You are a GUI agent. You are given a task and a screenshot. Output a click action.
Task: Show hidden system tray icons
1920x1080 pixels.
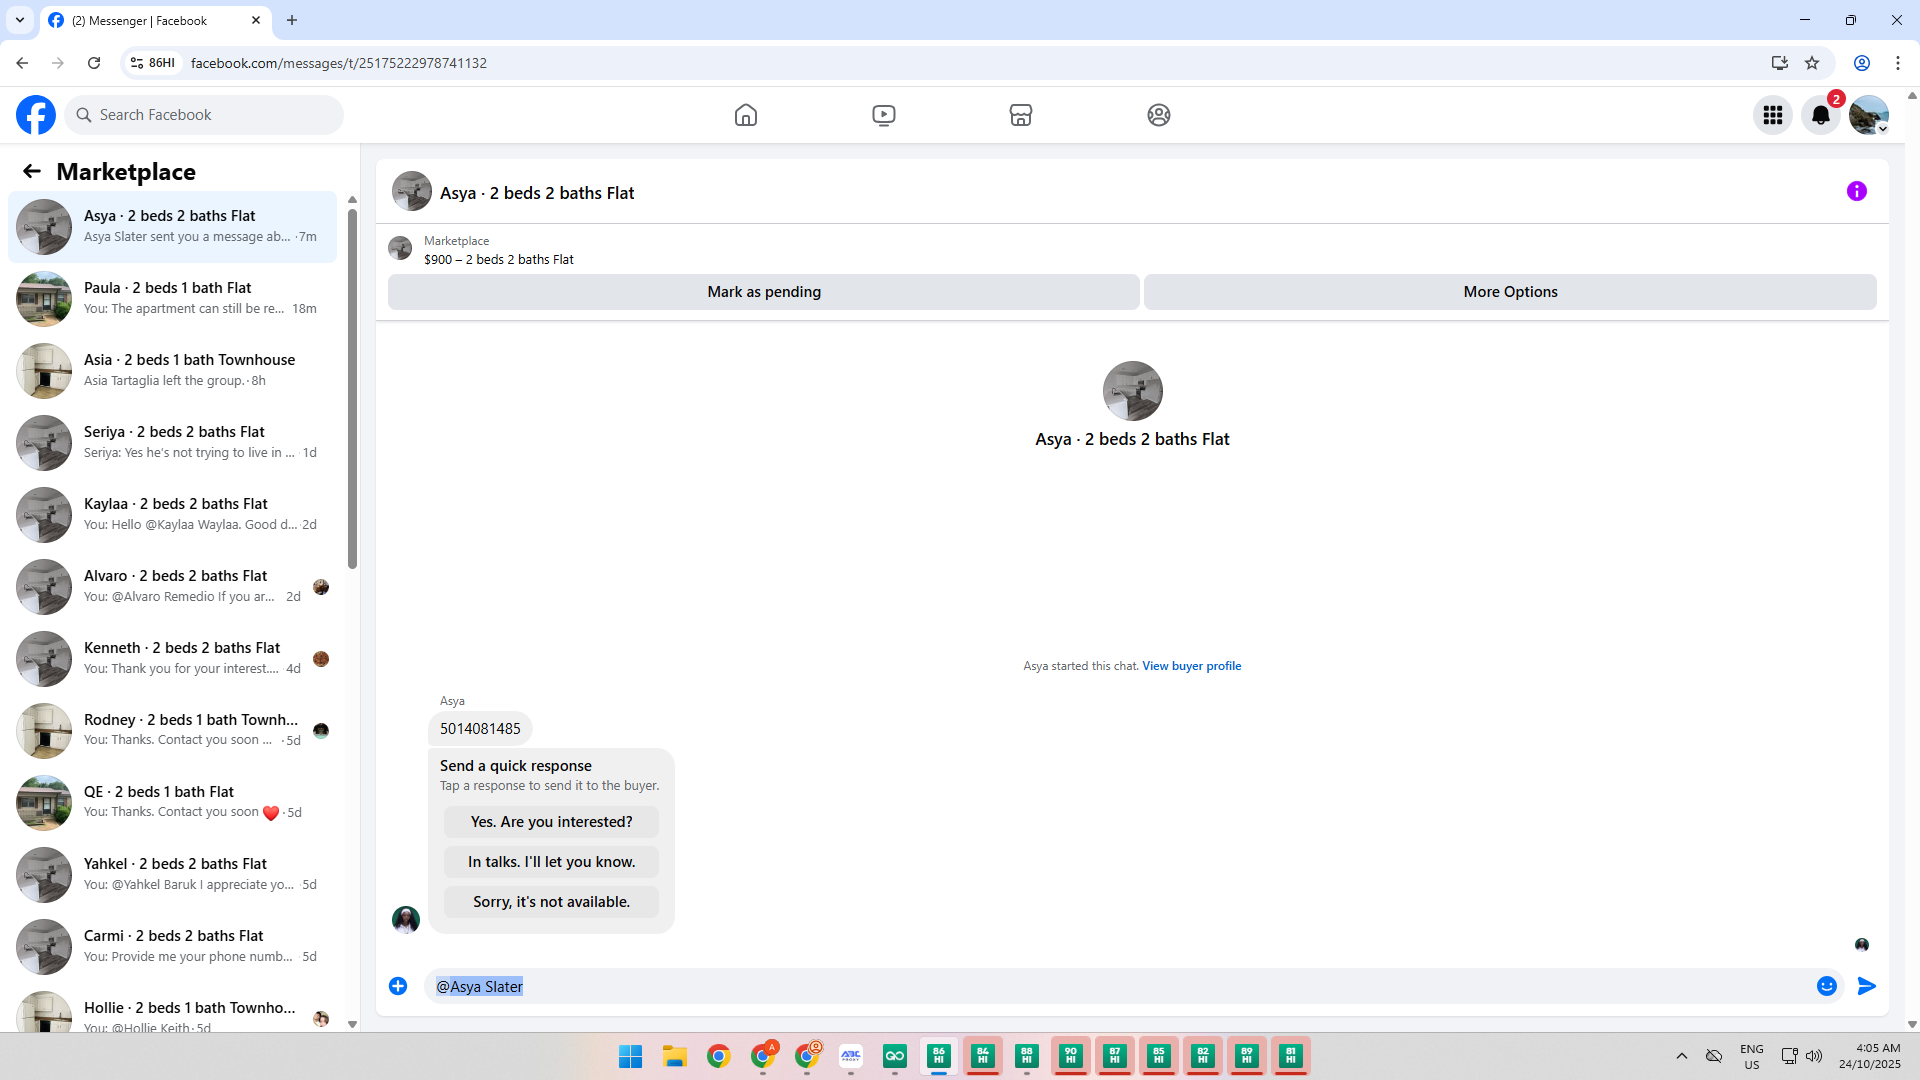[1682, 1056]
